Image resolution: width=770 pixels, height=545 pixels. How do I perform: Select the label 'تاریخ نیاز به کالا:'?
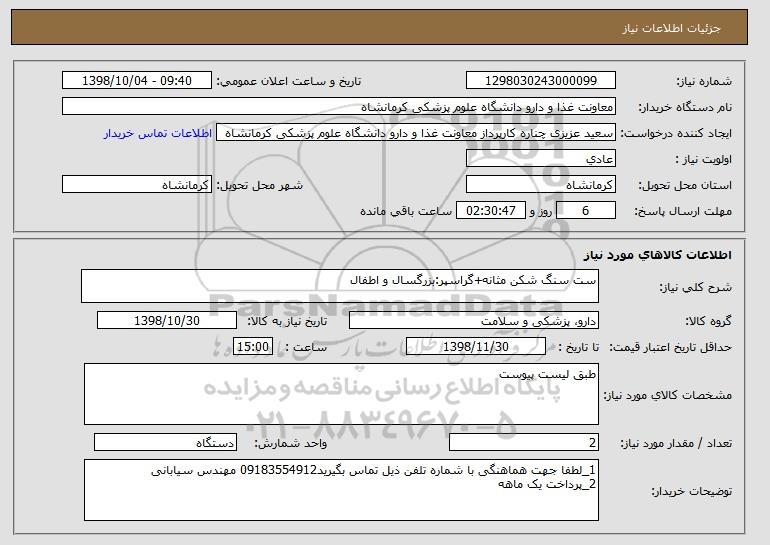point(287,322)
